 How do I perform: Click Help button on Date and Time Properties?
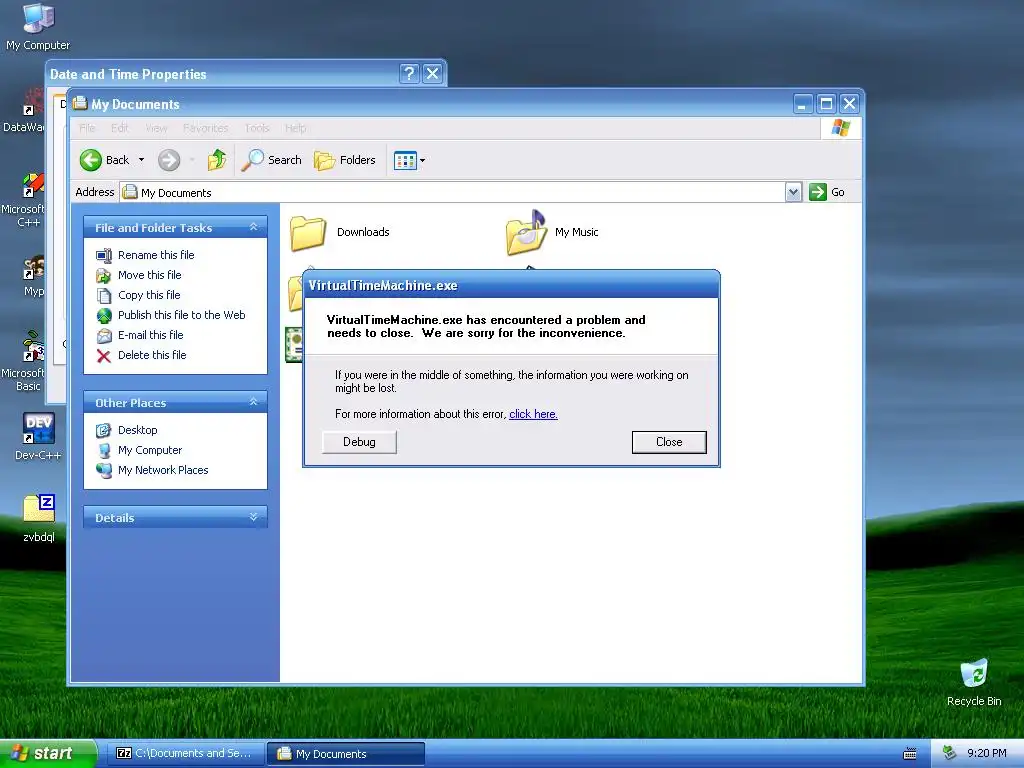tap(409, 73)
